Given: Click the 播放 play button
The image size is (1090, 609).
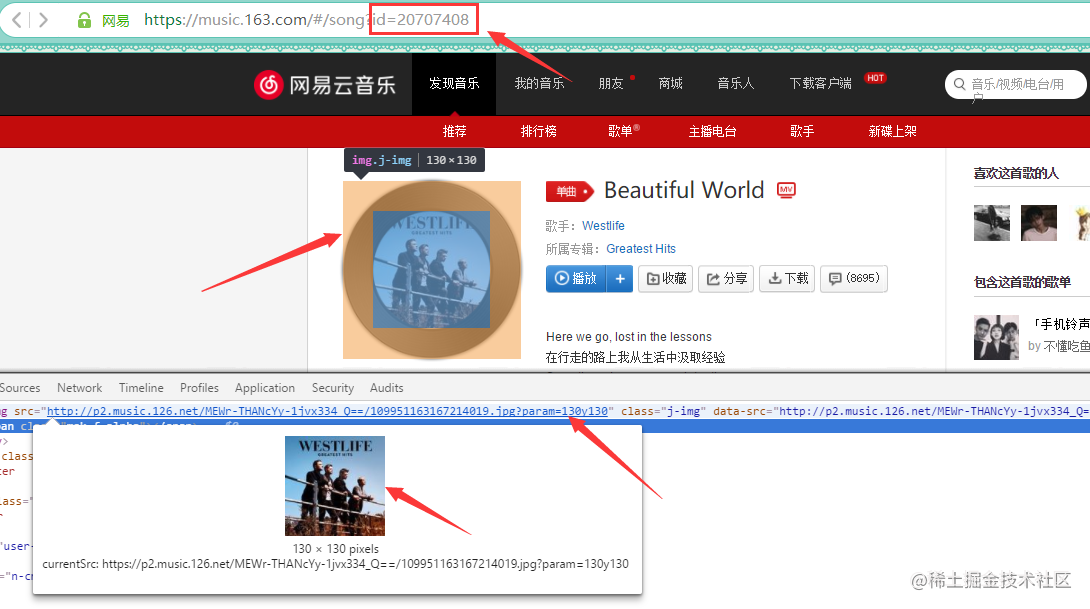Looking at the screenshot, I should click(x=576, y=279).
